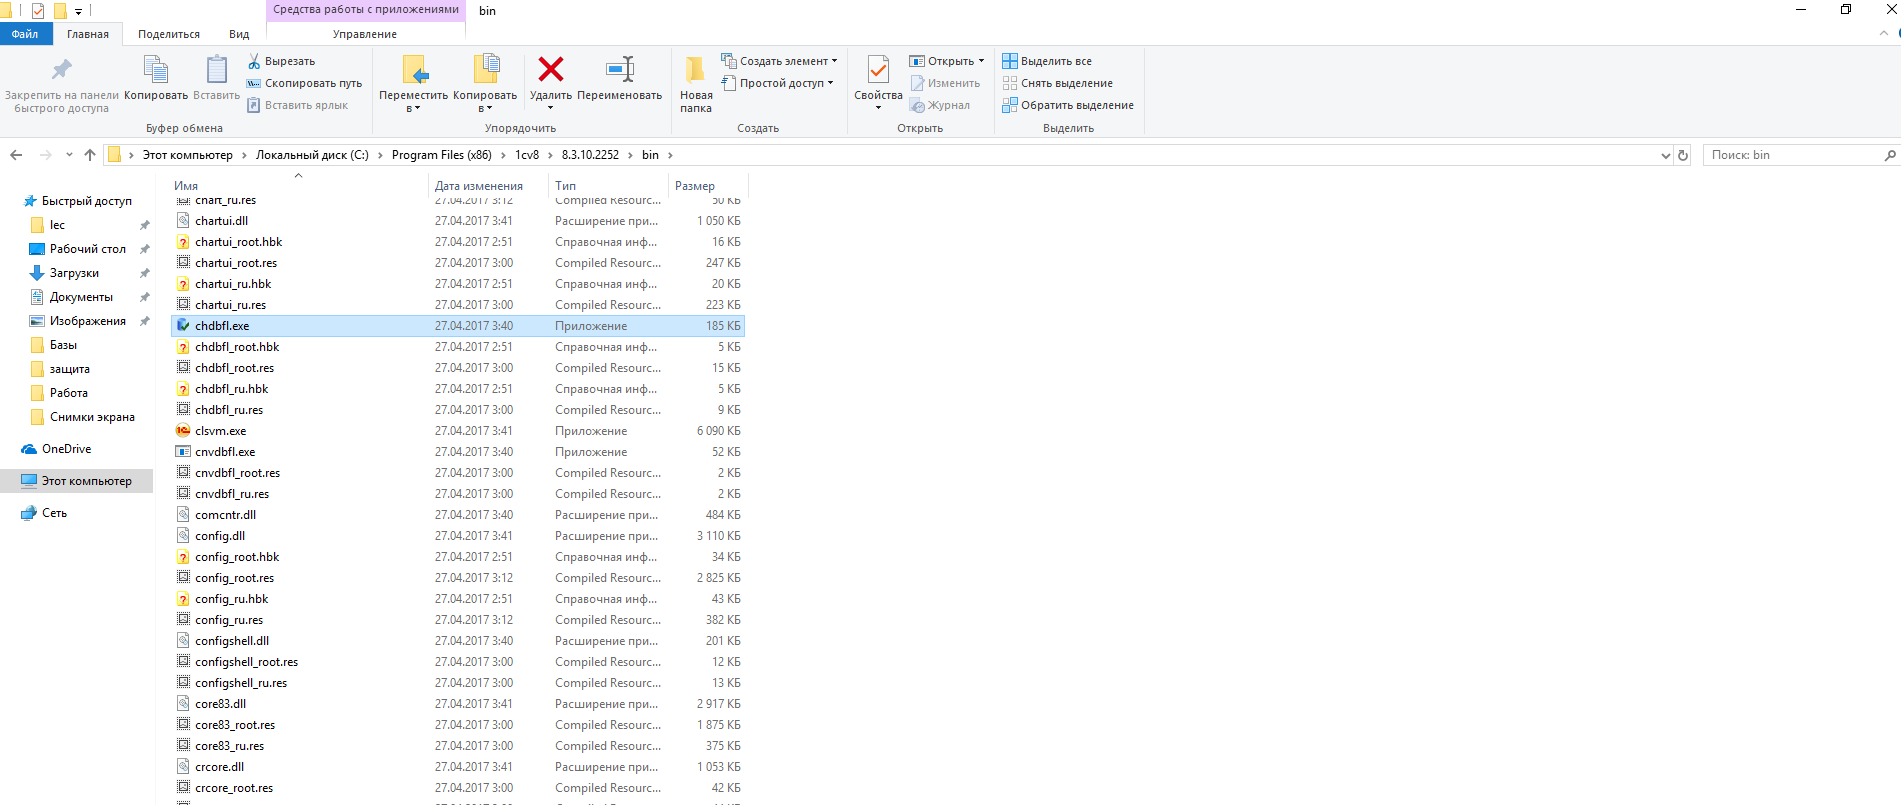Image resolution: width=1901 pixels, height=805 pixels.
Task: Open the Файл (File) menu tab
Action: [25, 34]
